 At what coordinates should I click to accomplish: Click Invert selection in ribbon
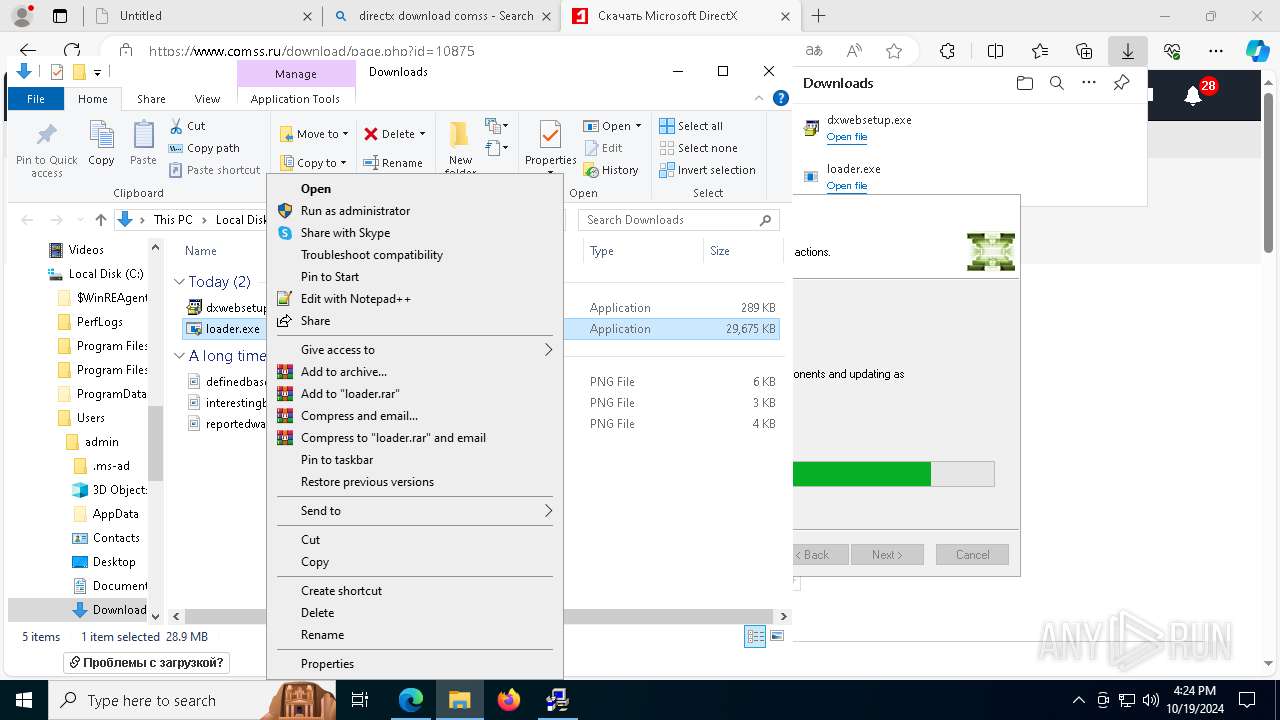707,170
